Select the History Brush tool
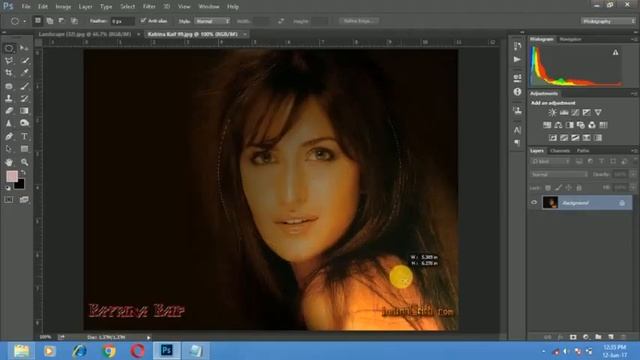 point(24,98)
